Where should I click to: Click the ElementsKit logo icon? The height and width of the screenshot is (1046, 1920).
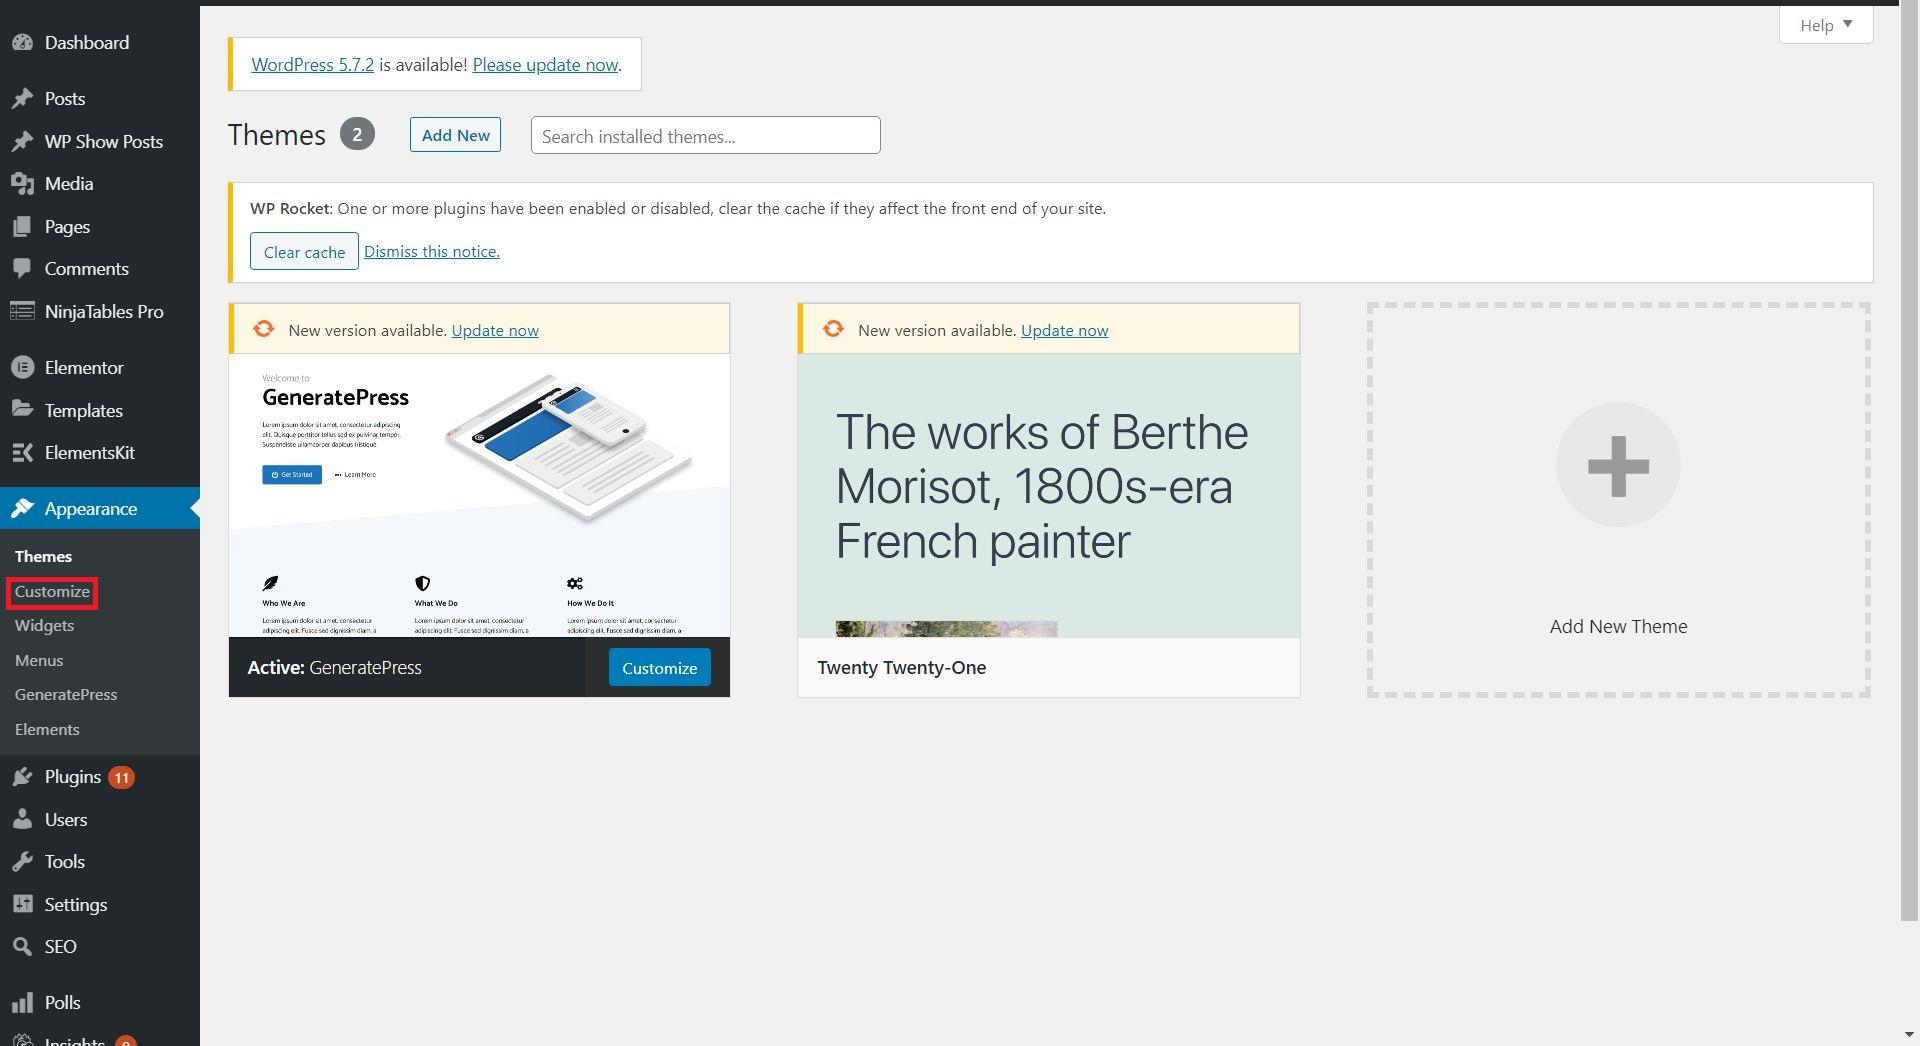click(22, 453)
